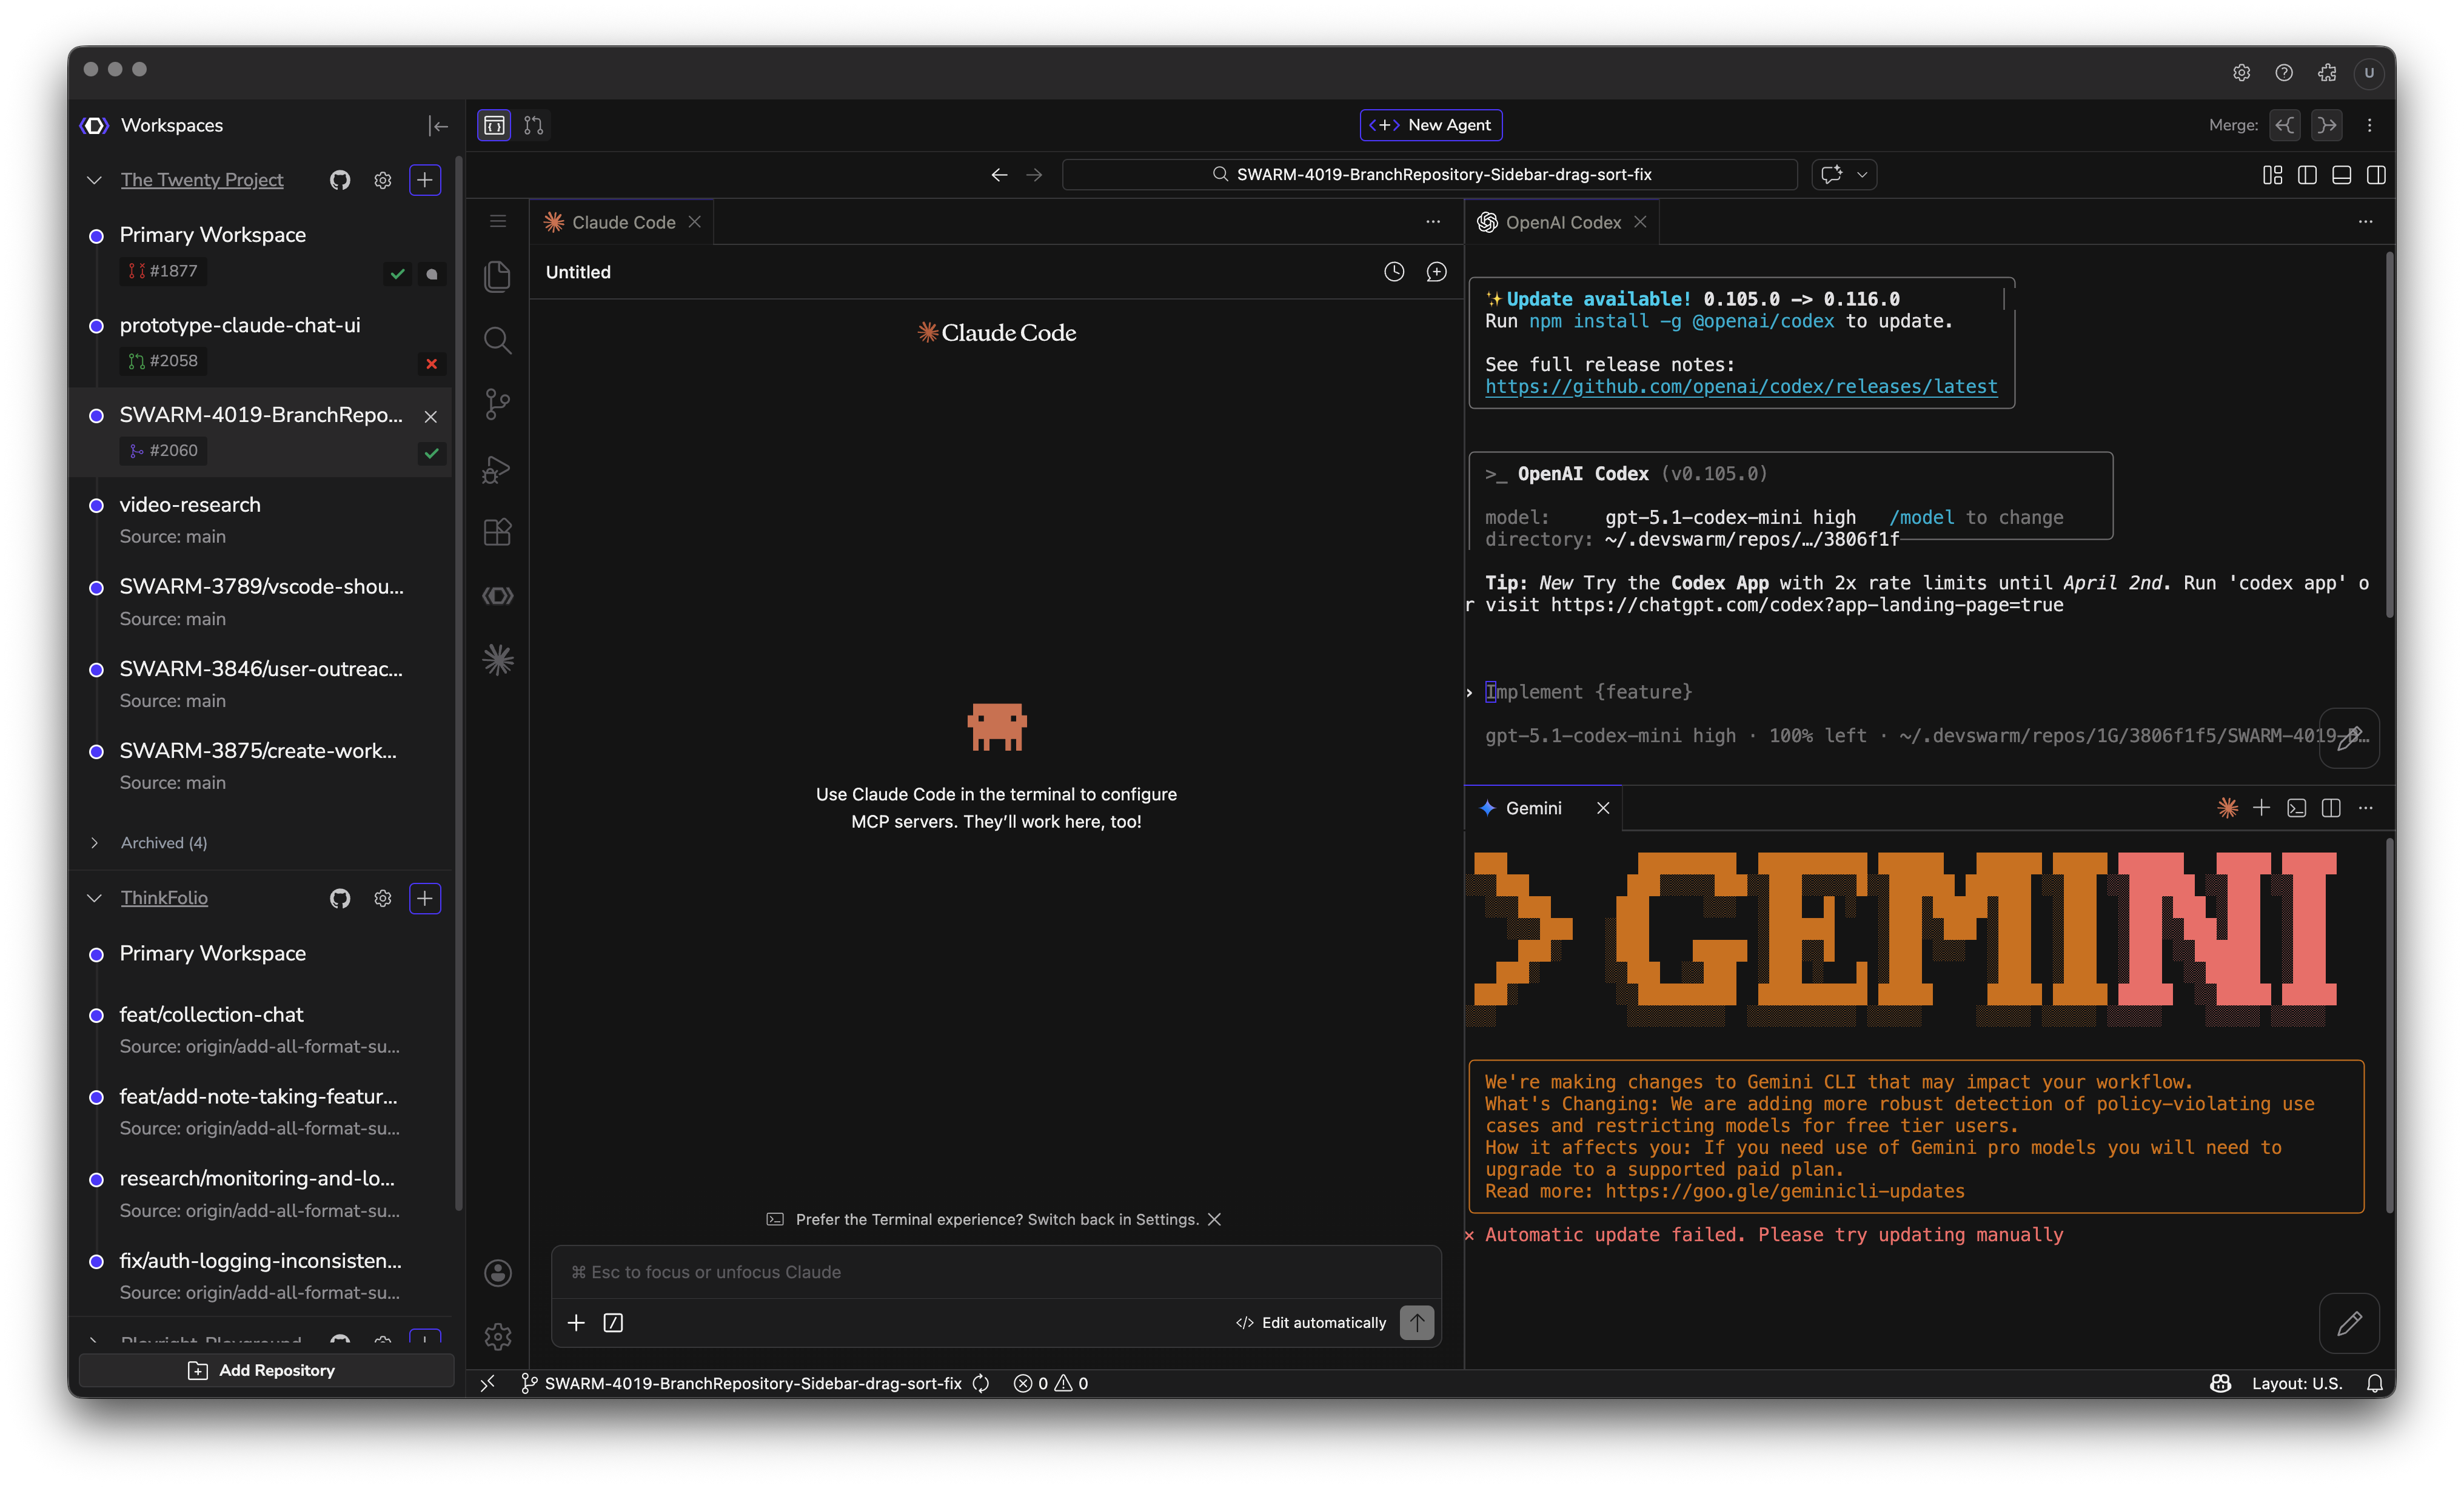Click GitHub icon next to ThinkFolio

click(x=340, y=898)
